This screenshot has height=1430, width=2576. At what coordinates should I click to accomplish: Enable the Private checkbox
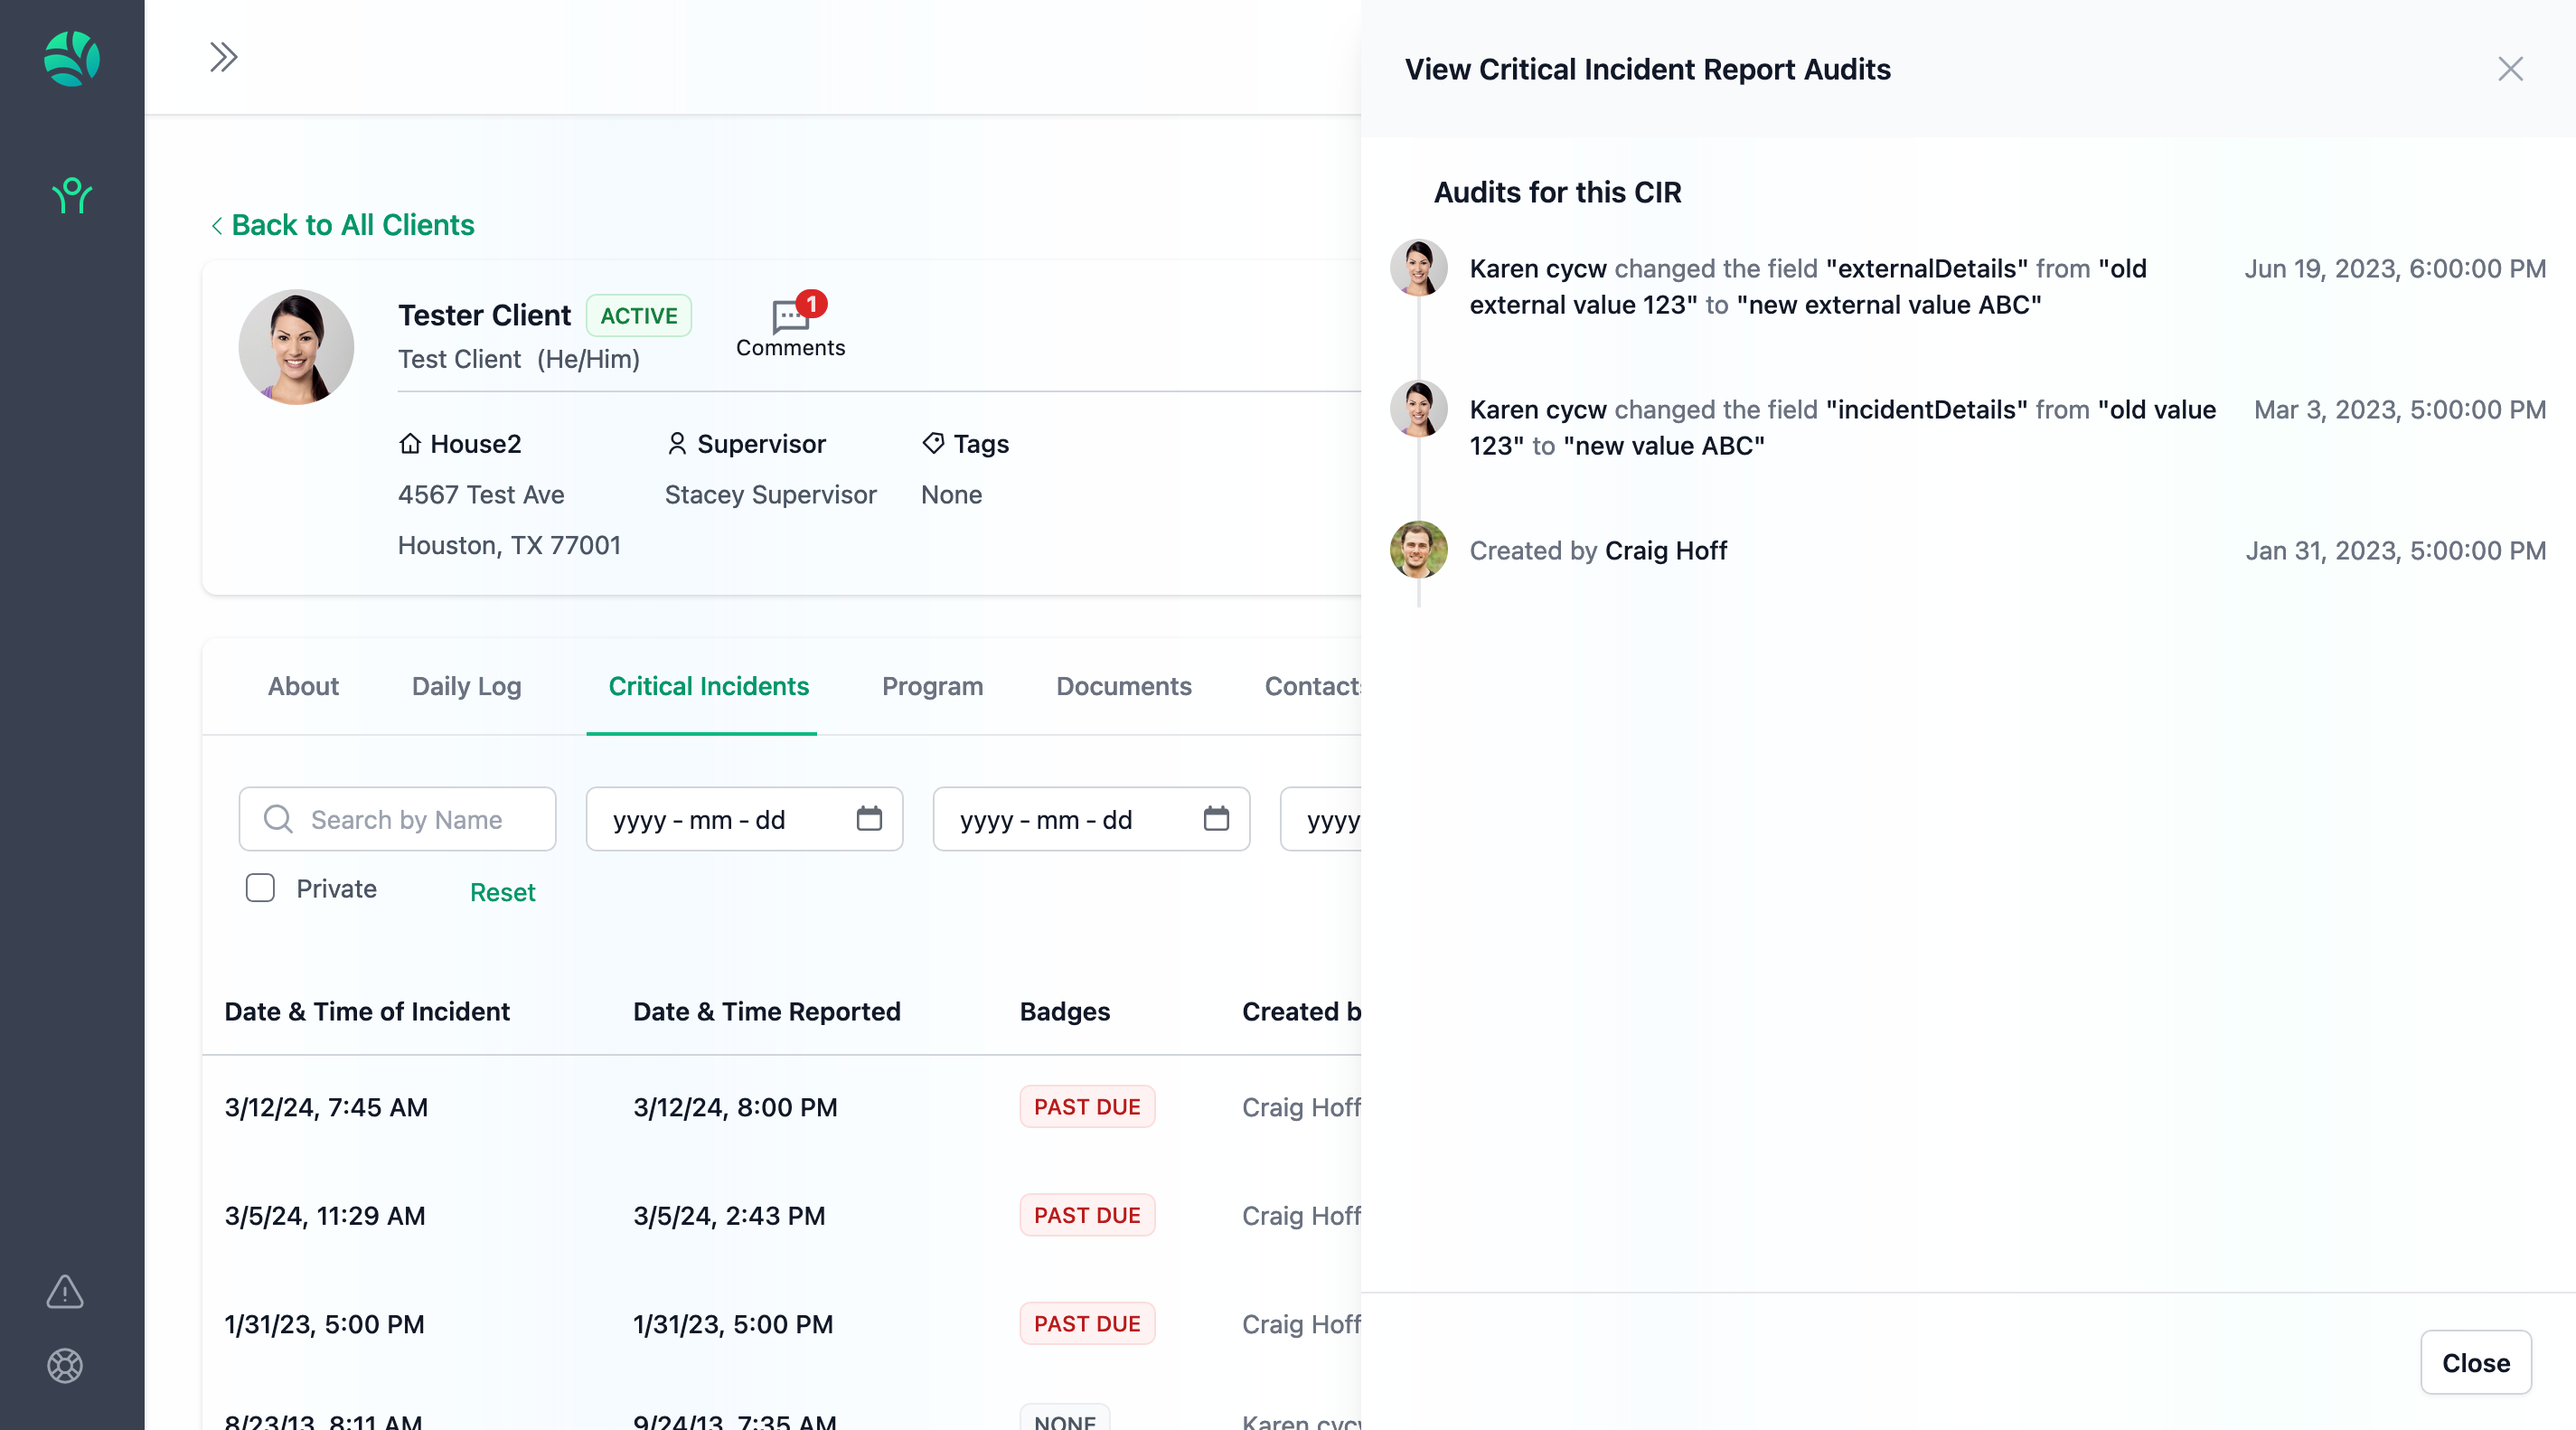click(x=260, y=888)
